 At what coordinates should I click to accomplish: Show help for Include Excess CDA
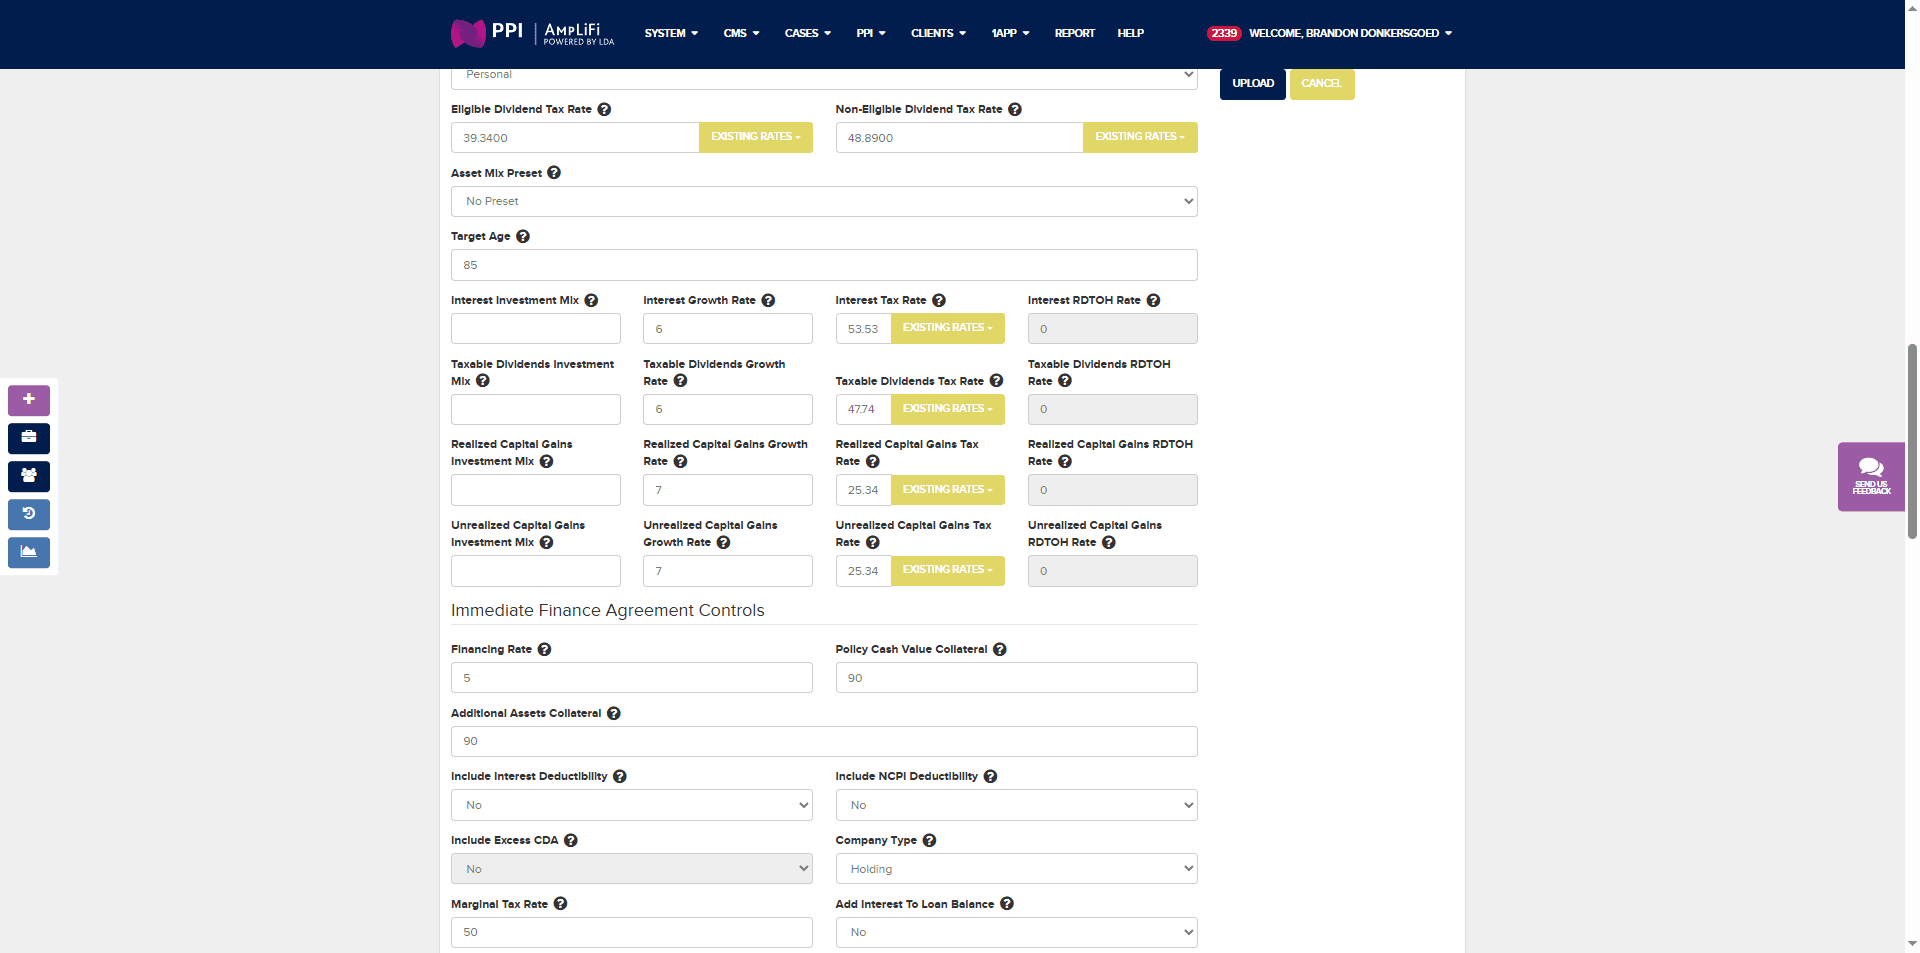point(571,840)
